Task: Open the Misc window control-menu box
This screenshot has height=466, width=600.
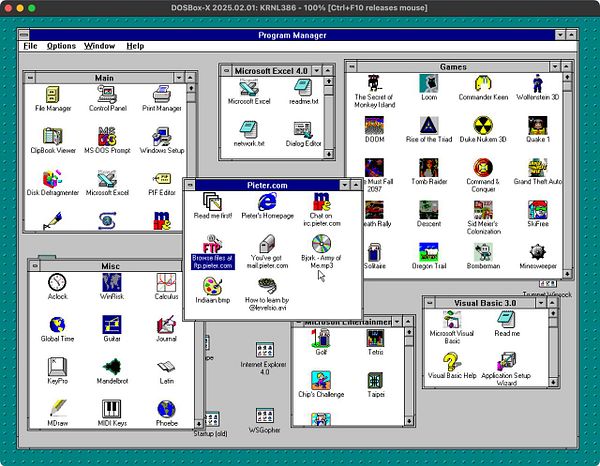Action: click(35, 266)
